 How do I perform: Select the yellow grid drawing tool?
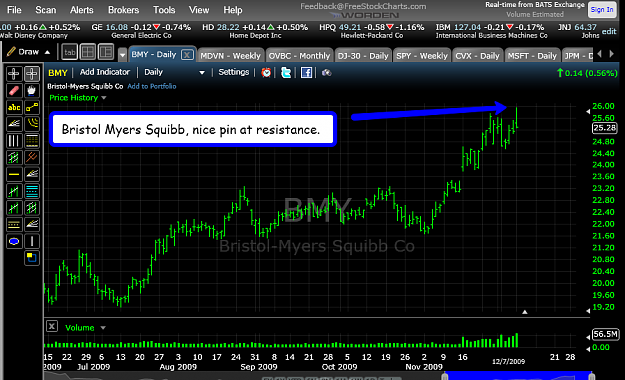31,141
